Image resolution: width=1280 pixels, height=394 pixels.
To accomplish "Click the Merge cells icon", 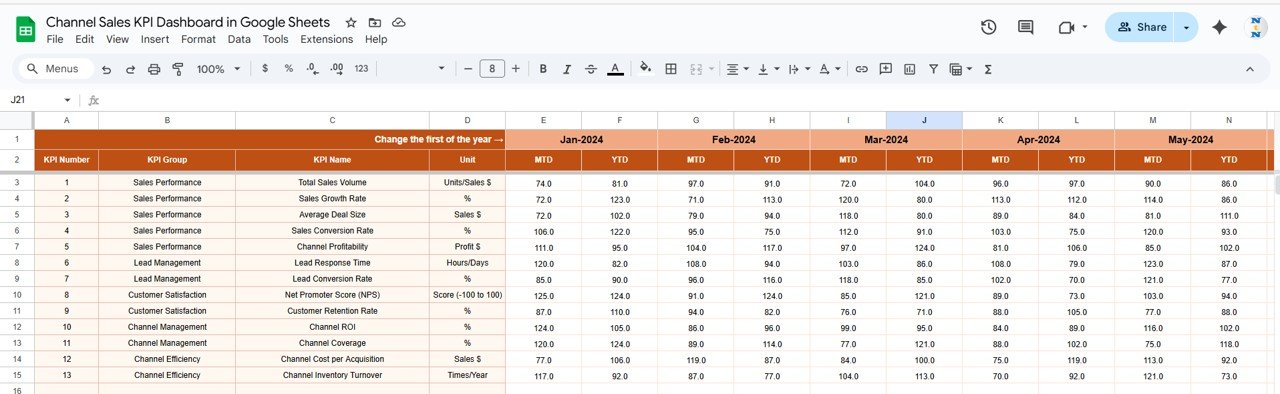I will click(x=696, y=69).
